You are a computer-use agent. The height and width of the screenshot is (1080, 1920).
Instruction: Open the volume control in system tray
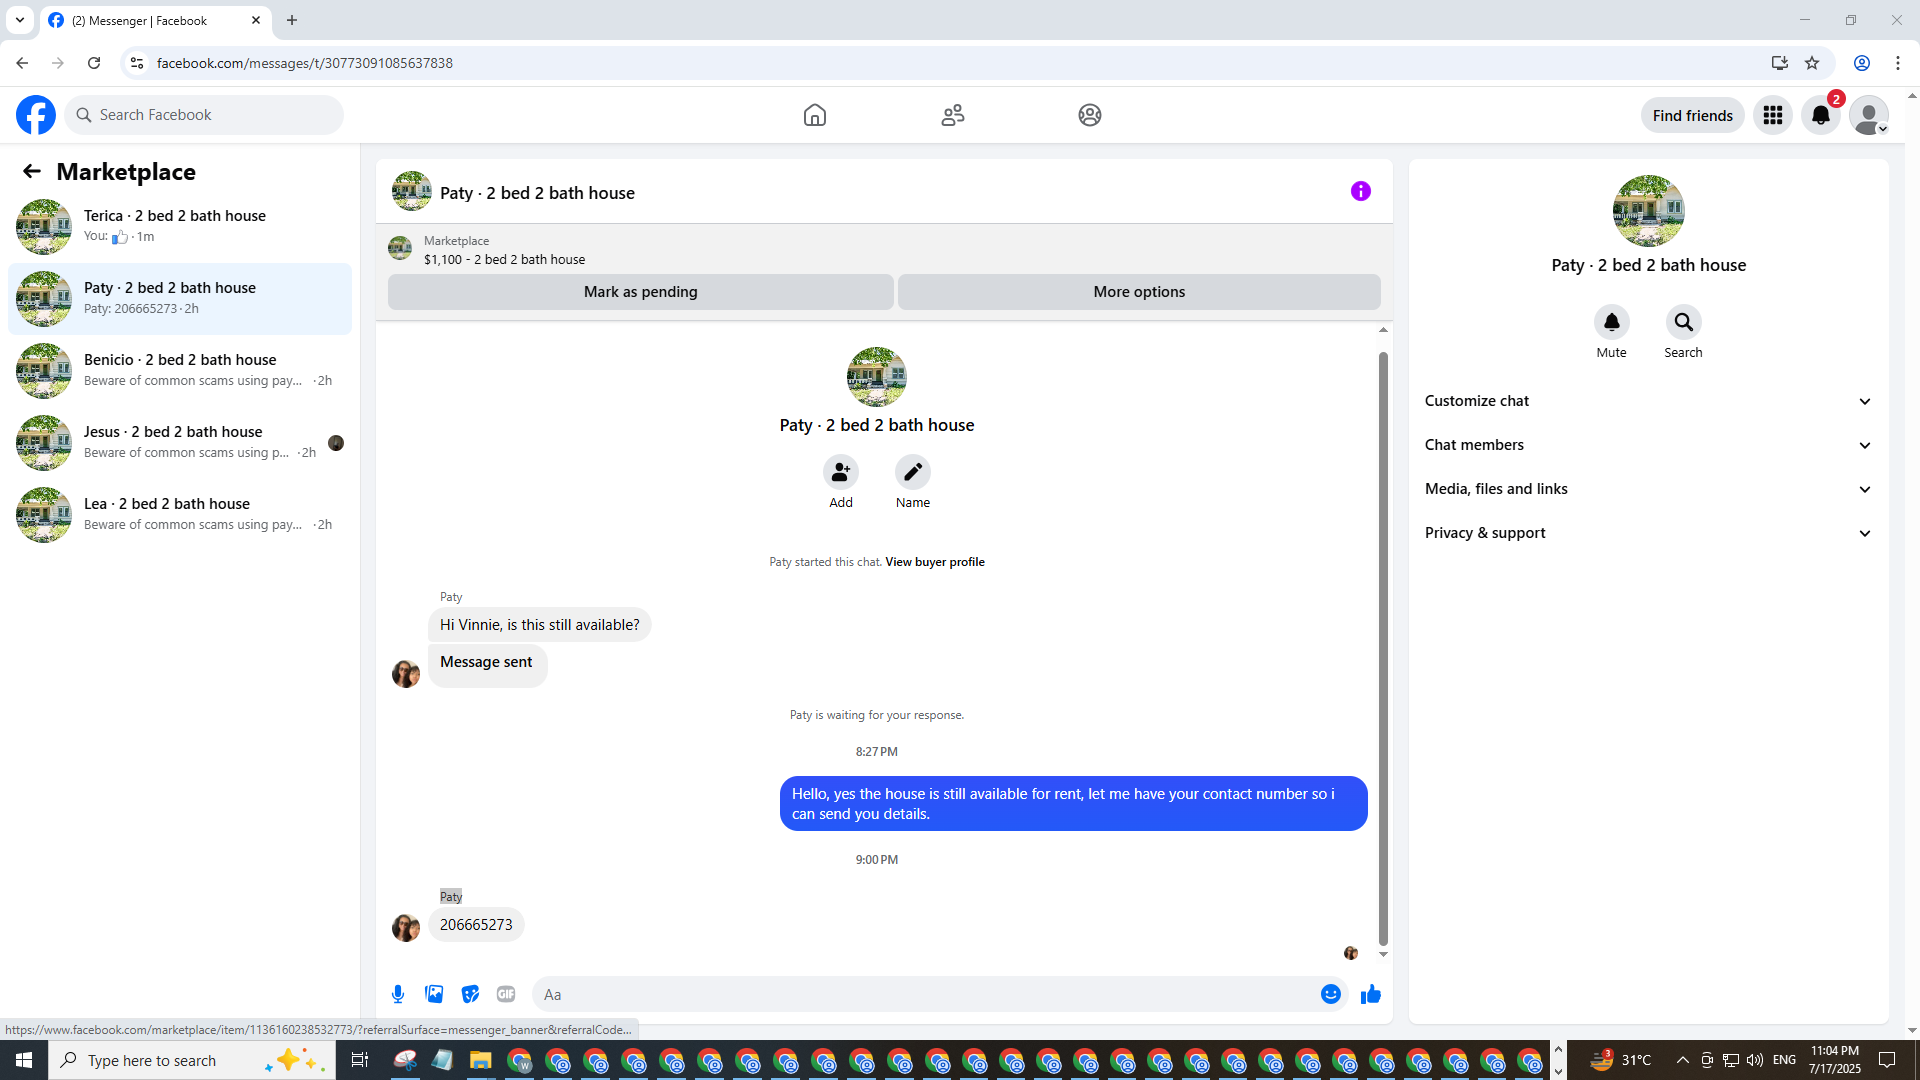(x=1755, y=1060)
